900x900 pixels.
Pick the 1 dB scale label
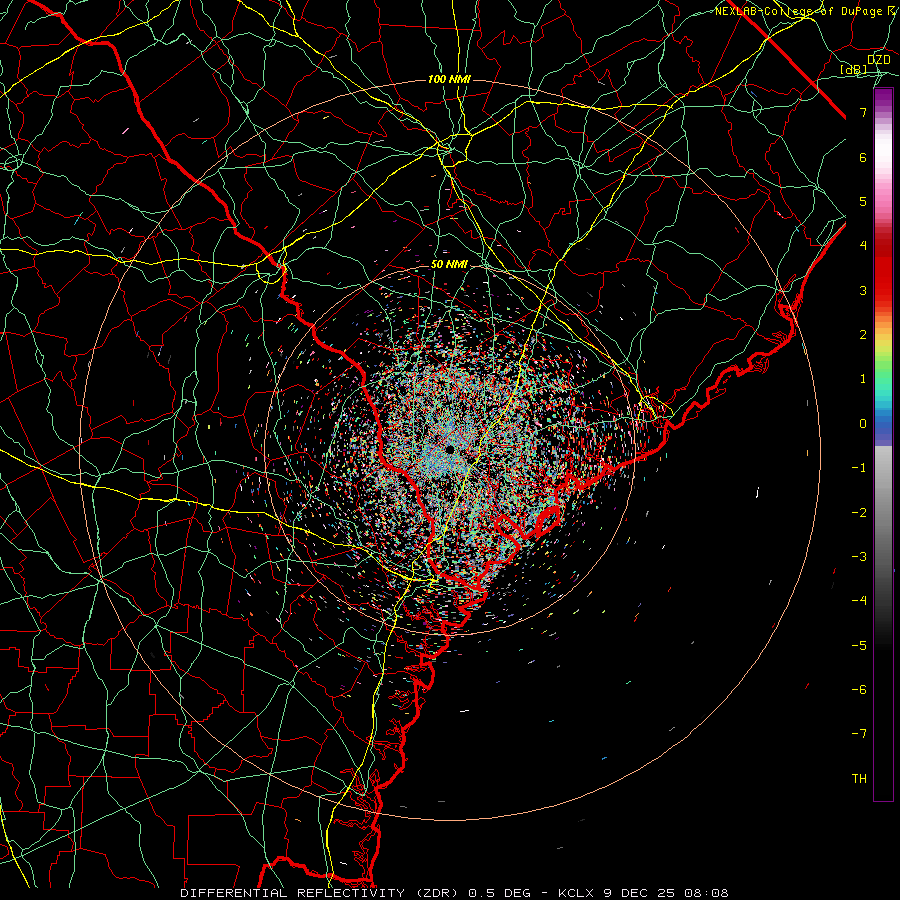[x=863, y=379]
